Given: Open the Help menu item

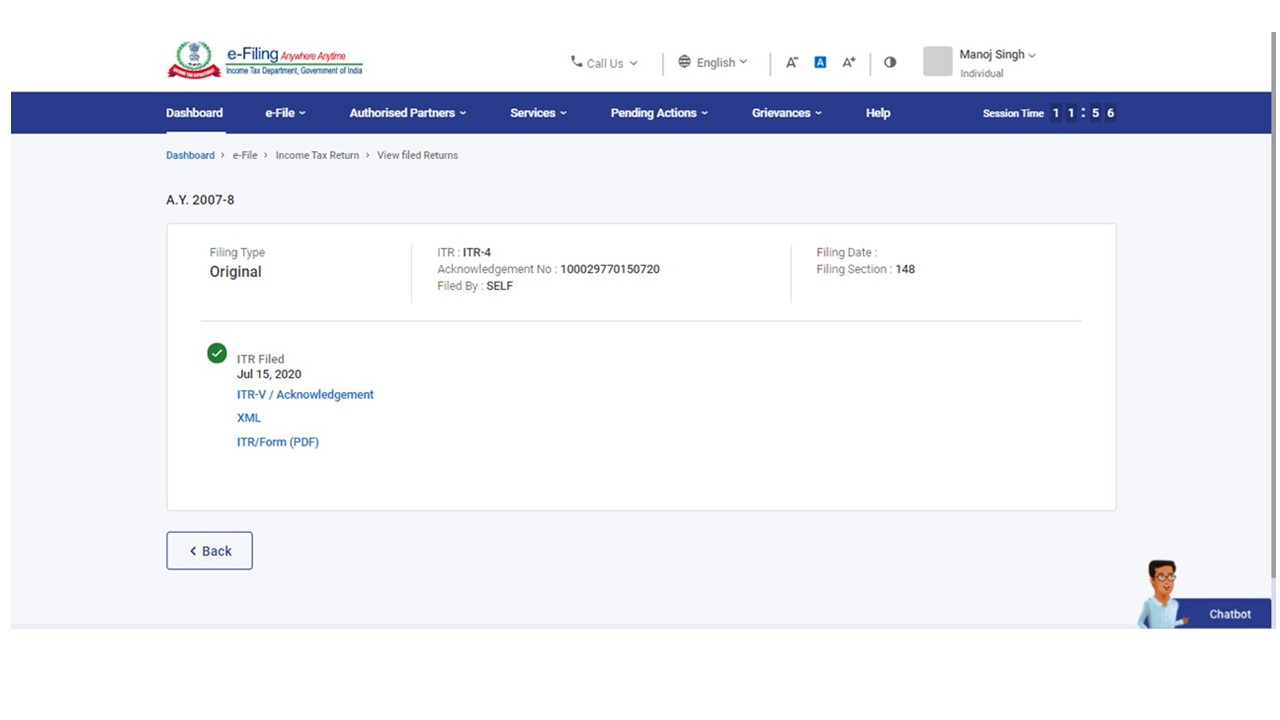Looking at the screenshot, I should [877, 113].
